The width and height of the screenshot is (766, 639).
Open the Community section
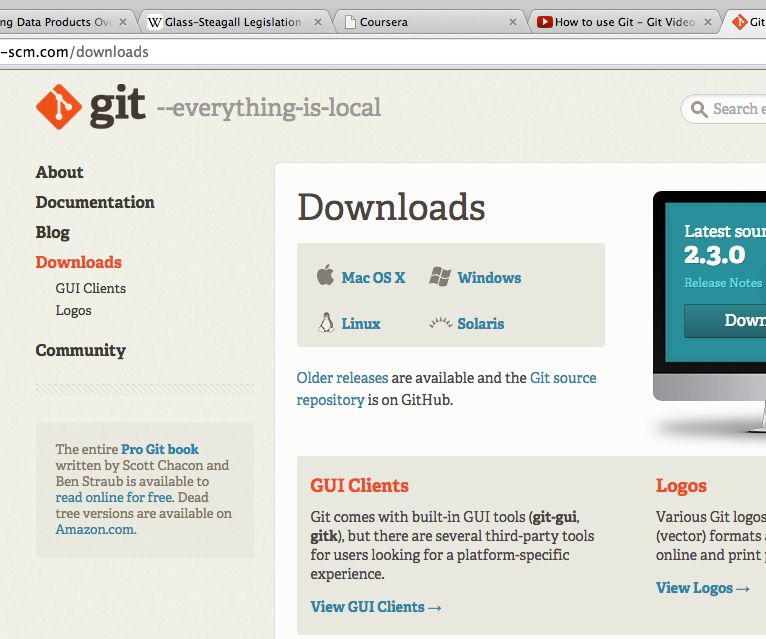(x=81, y=350)
